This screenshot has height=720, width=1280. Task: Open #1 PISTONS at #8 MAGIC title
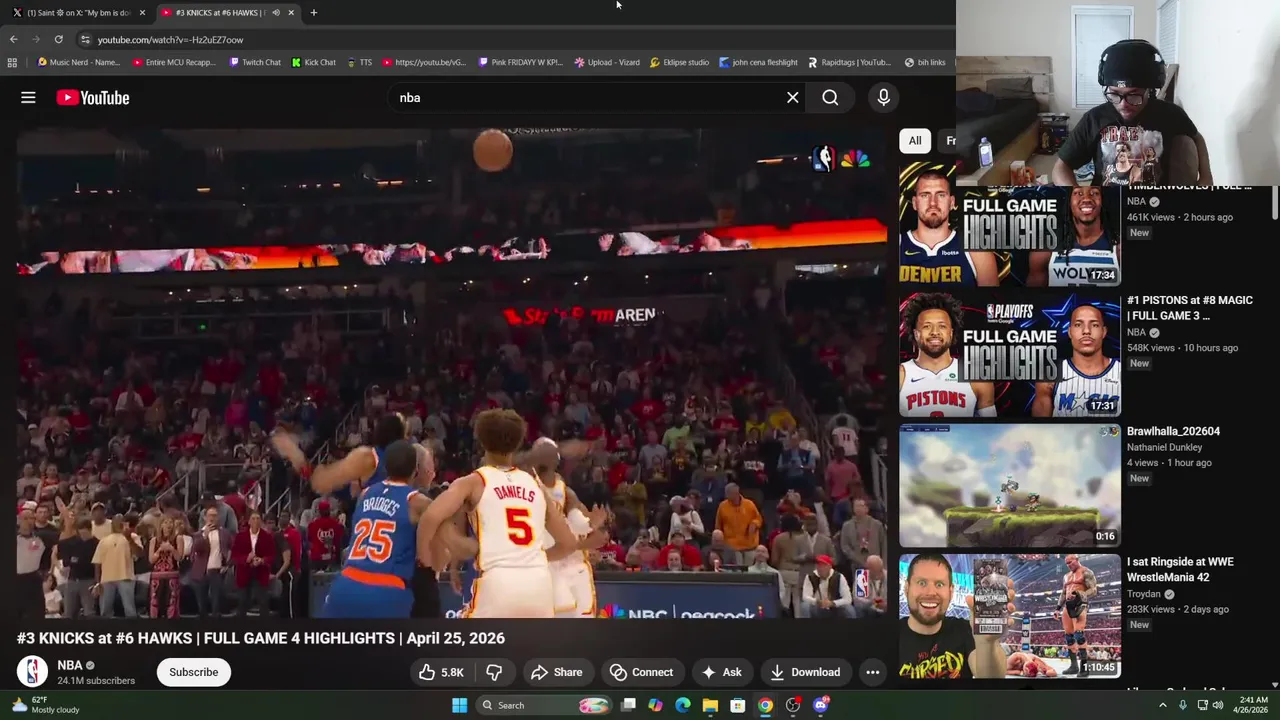pyautogui.click(x=1189, y=308)
